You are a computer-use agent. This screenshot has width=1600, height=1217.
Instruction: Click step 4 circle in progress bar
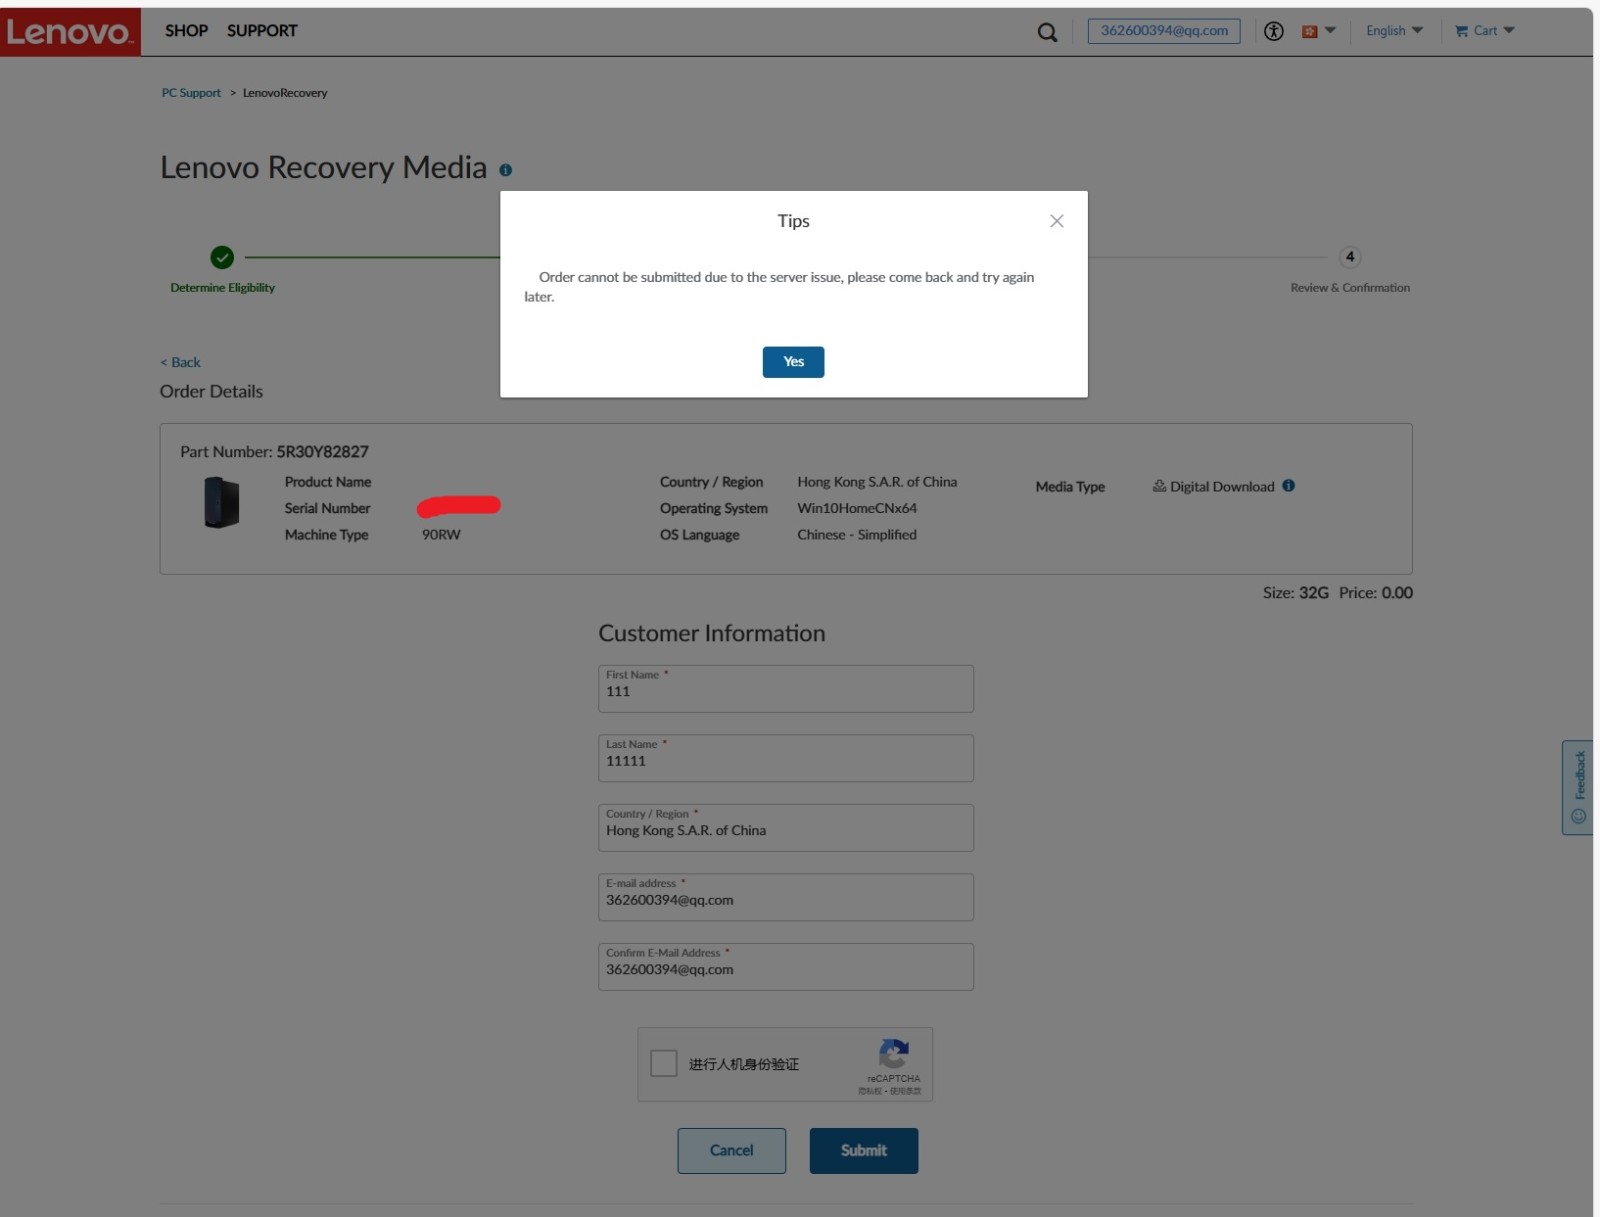click(x=1349, y=257)
